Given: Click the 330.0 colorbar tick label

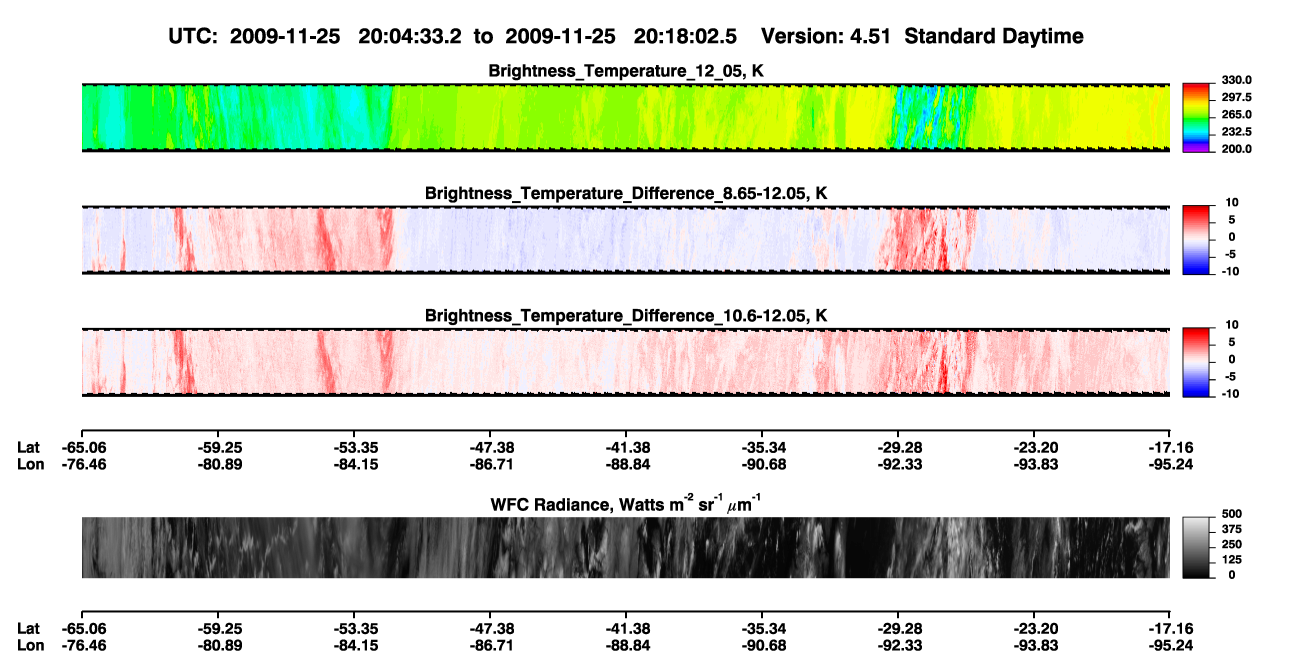Looking at the screenshot, I should [x=1238, y=81].
